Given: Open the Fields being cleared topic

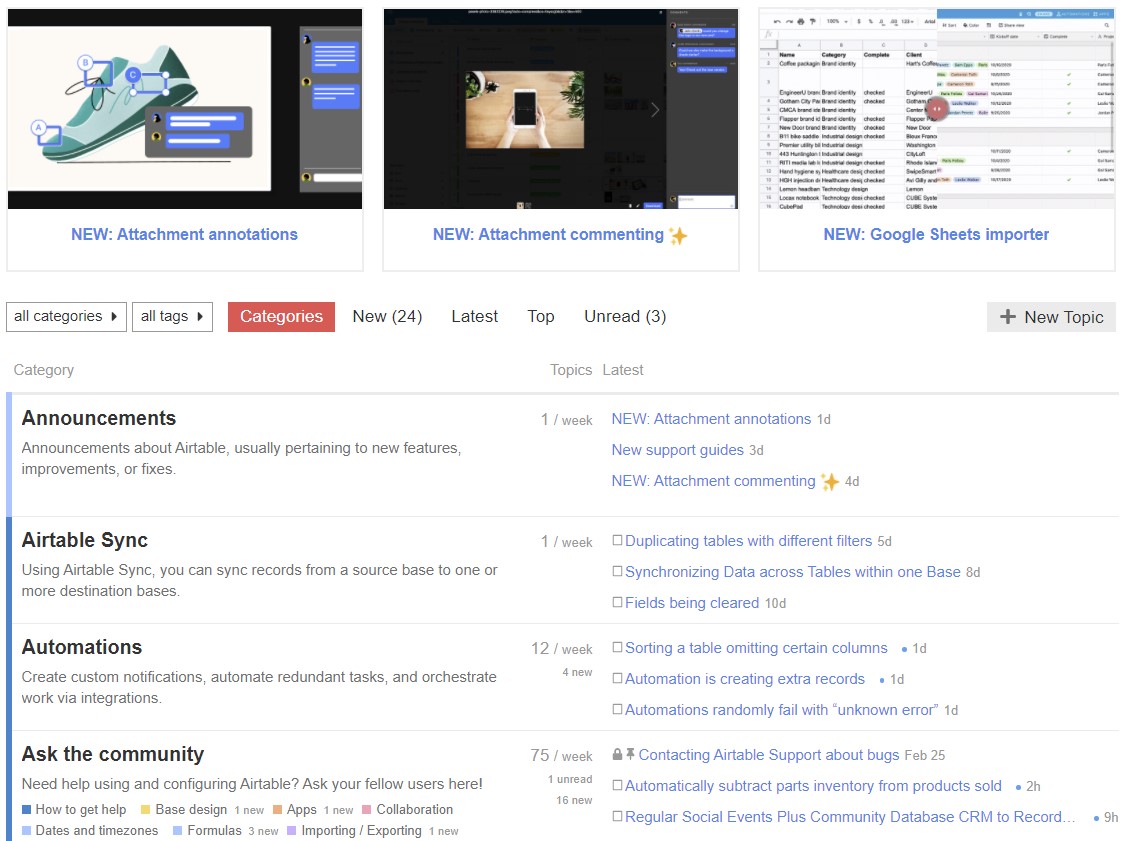Looking at the screenshot, I should coord(692,603).
